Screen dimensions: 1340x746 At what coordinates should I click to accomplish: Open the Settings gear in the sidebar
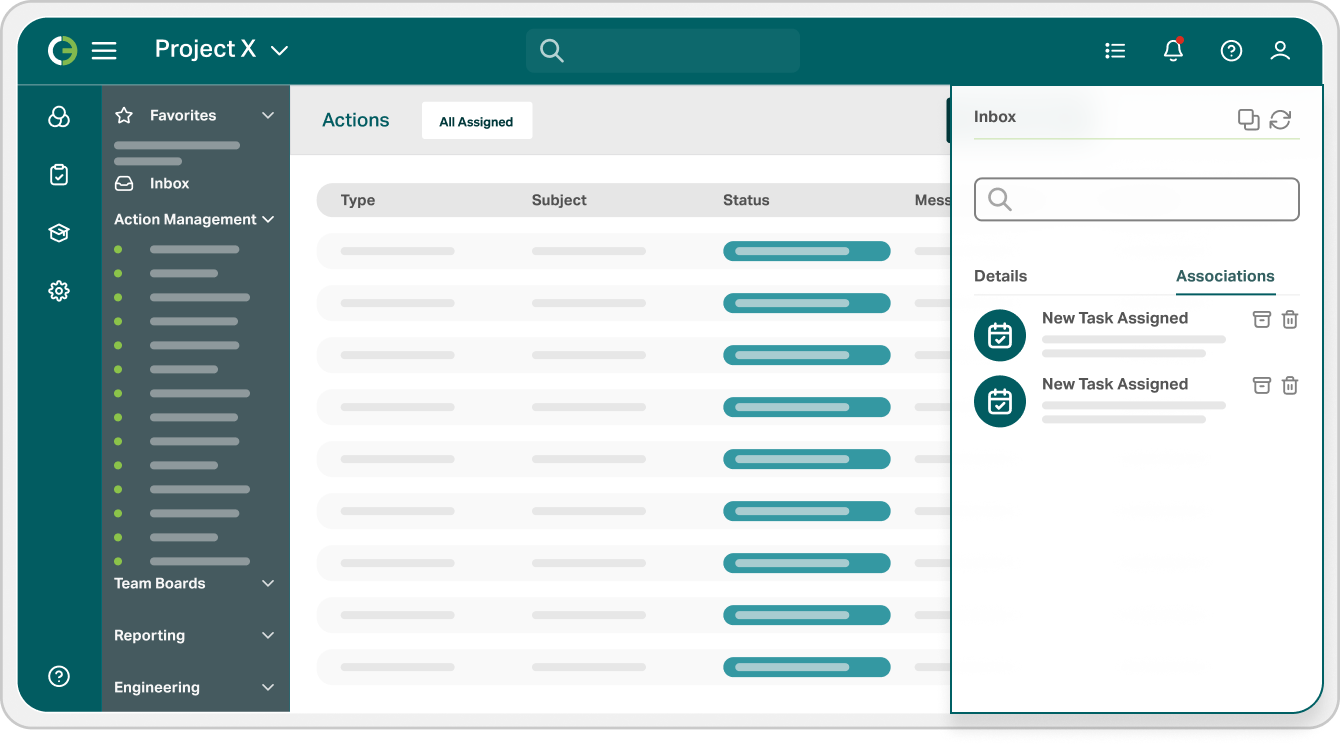pos(59,291)
